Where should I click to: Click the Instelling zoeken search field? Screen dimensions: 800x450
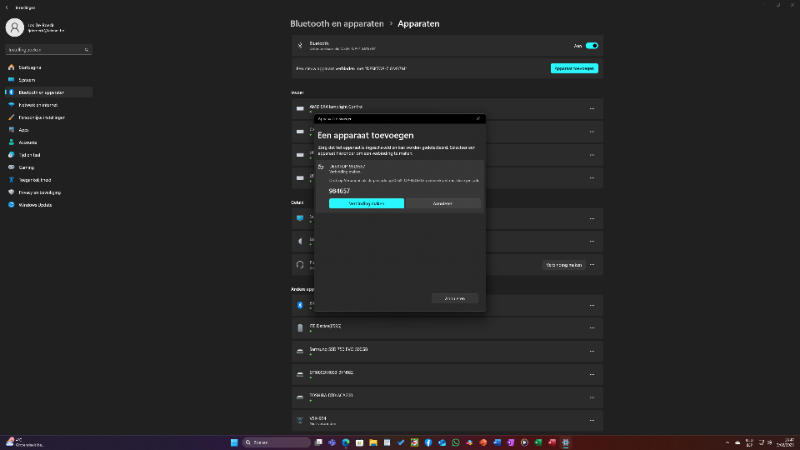[48, 48]
